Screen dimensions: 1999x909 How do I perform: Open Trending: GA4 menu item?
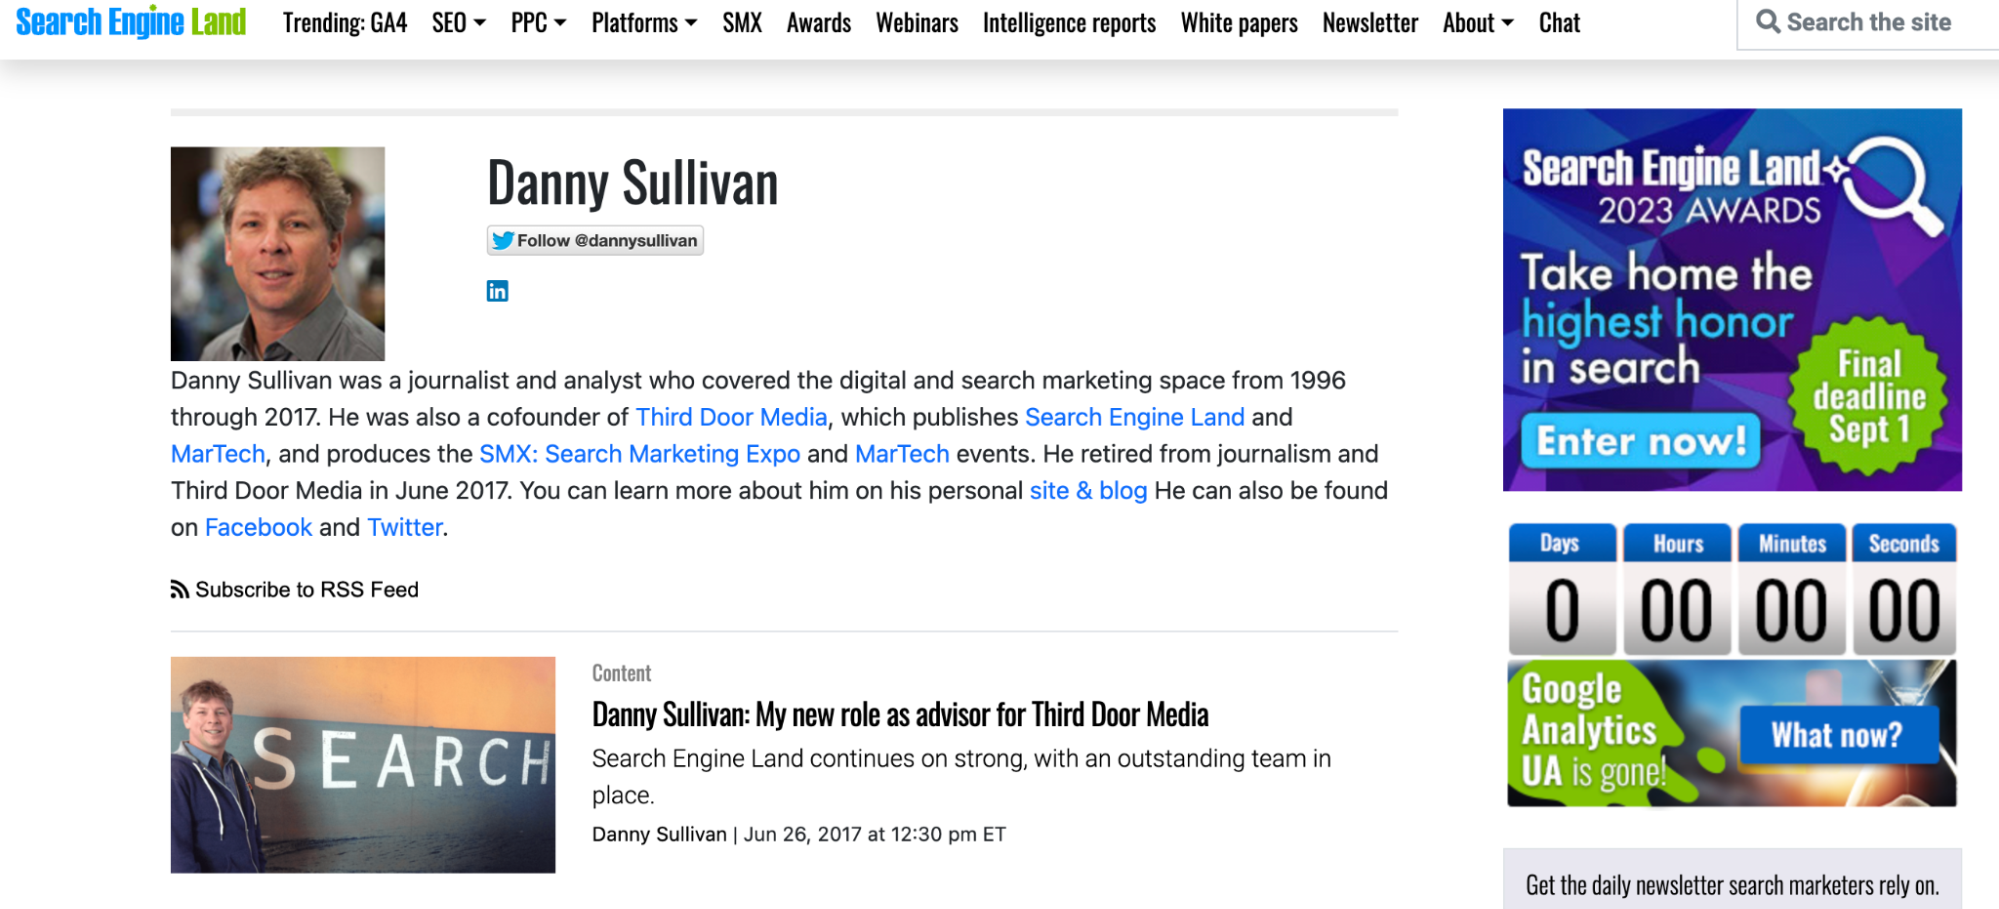point(345,23)
